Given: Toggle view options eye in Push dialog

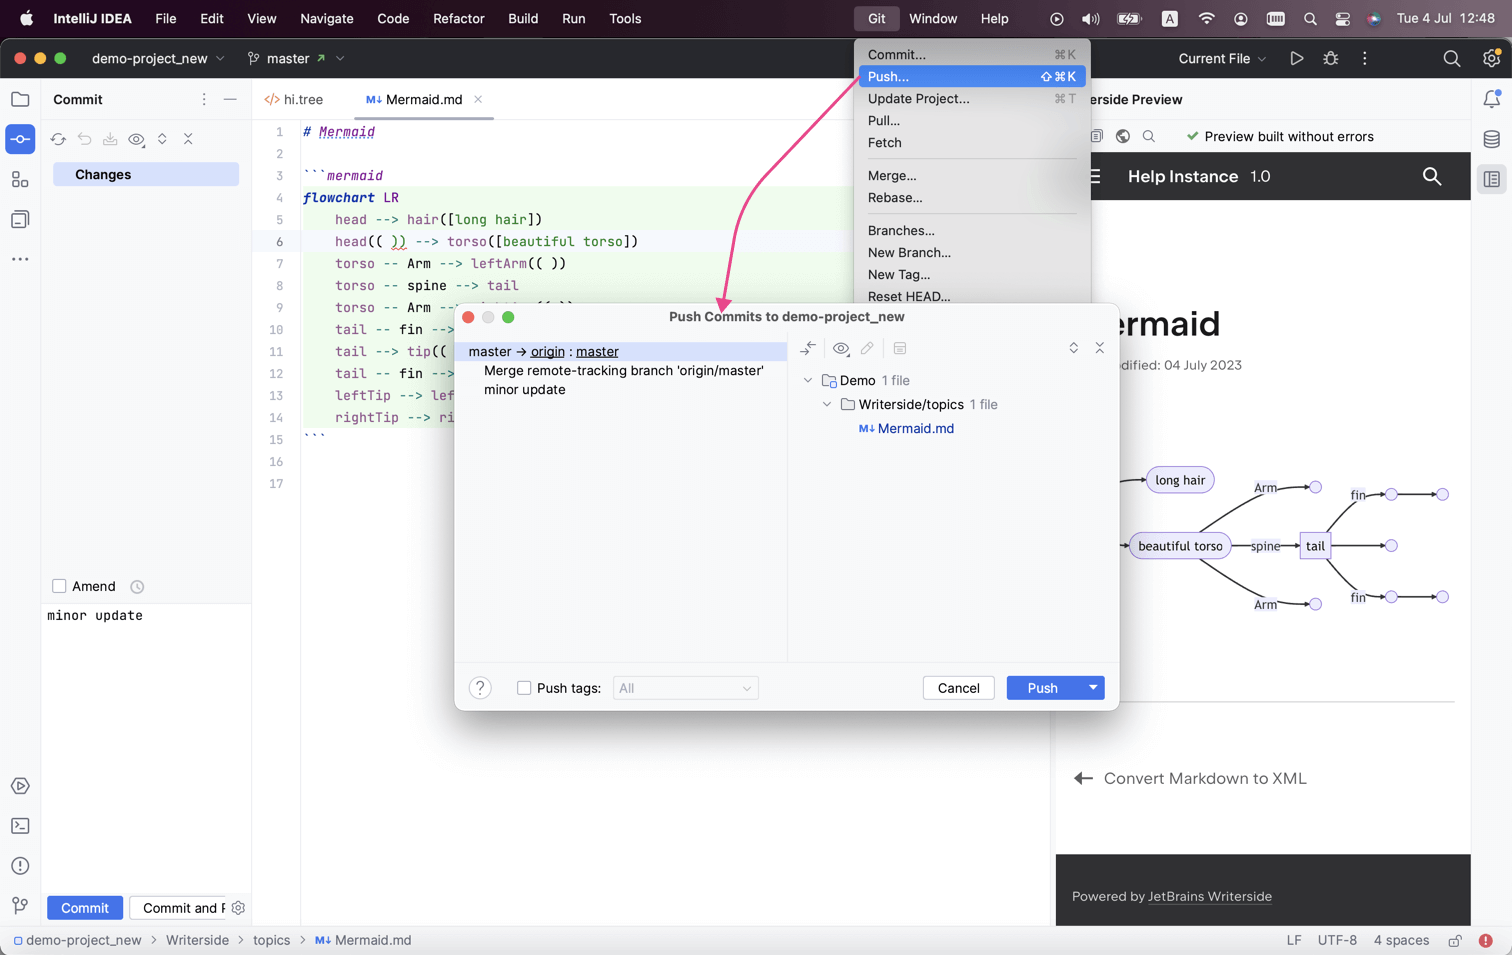Looking at the screenshot, I should click(x=841, y=348).
